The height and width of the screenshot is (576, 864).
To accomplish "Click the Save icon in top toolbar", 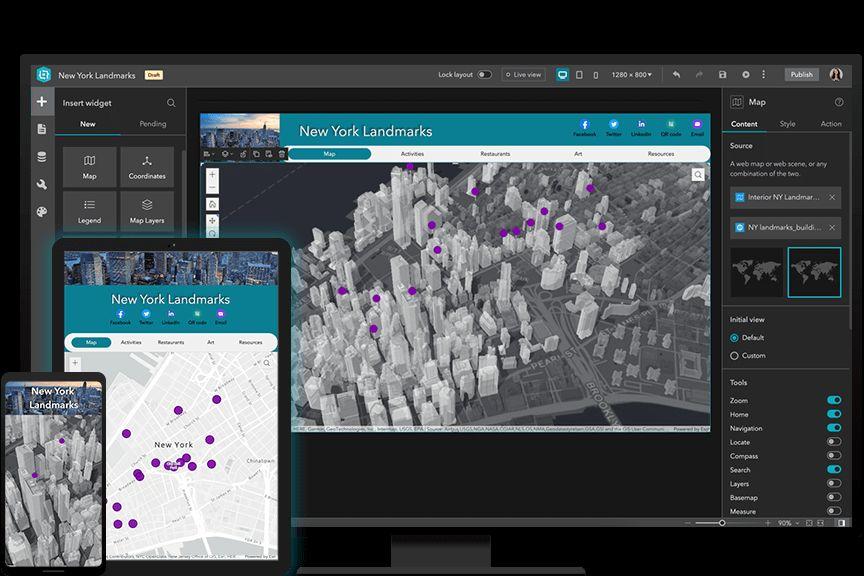I will pyautogui.click(x=723, y=75).
